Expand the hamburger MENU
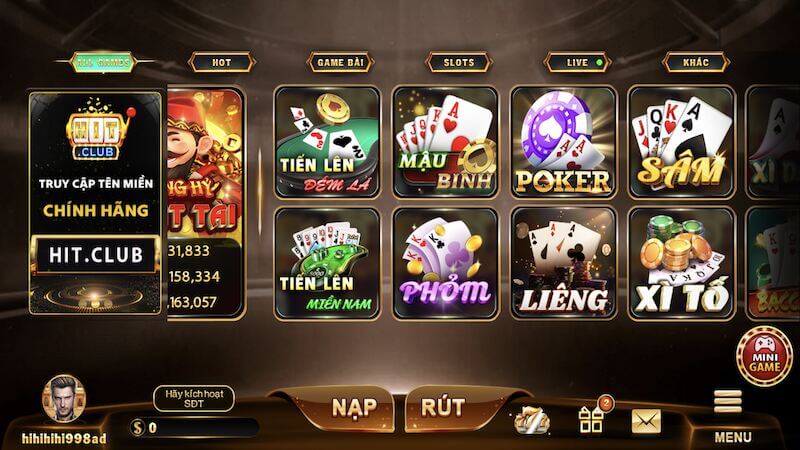Screen dimensions: 800x450 (x=730, y=416)
